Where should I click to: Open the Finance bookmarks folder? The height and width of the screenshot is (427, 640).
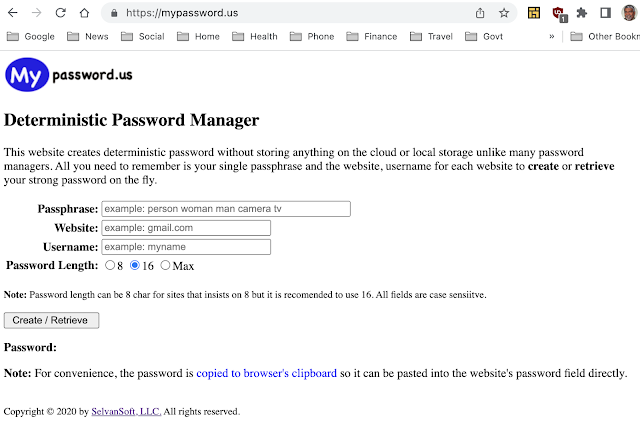pyautogui.click(x=372, y=36)
